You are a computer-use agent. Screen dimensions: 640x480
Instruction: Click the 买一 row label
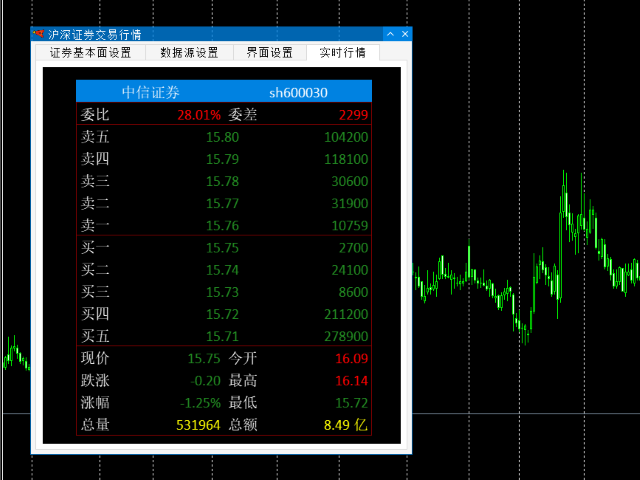[x=95, y=248]
